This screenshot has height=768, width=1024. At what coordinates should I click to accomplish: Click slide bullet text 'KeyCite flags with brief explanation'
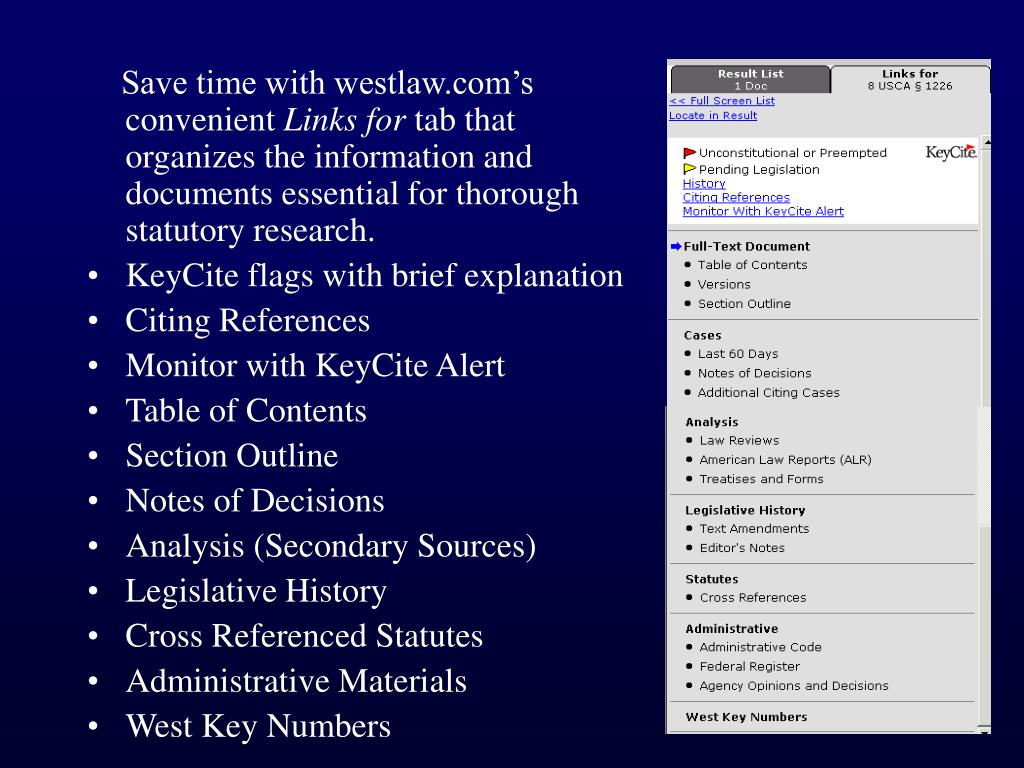click(x=374, y=276)
